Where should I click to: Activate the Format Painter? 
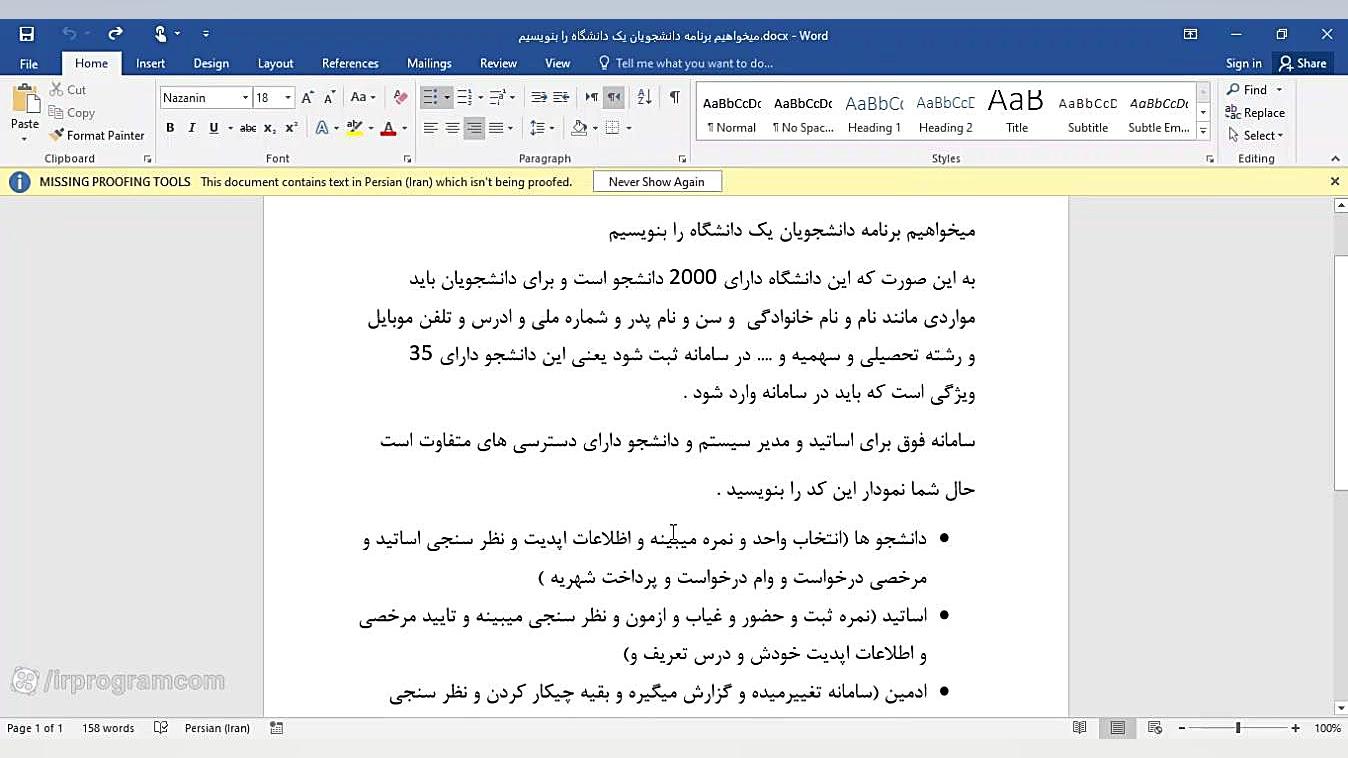(x=97, y=135)
